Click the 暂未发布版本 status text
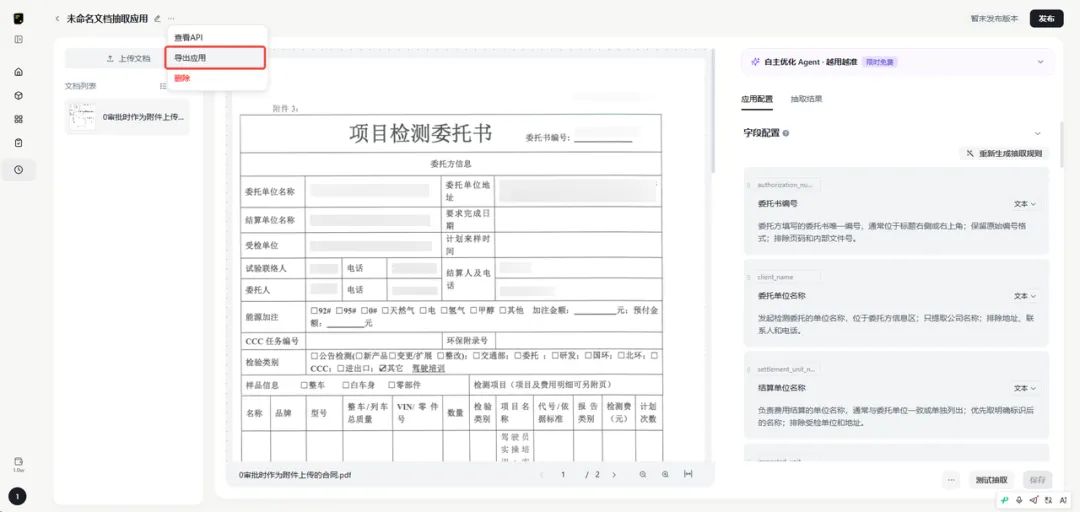 click(994, 19)
